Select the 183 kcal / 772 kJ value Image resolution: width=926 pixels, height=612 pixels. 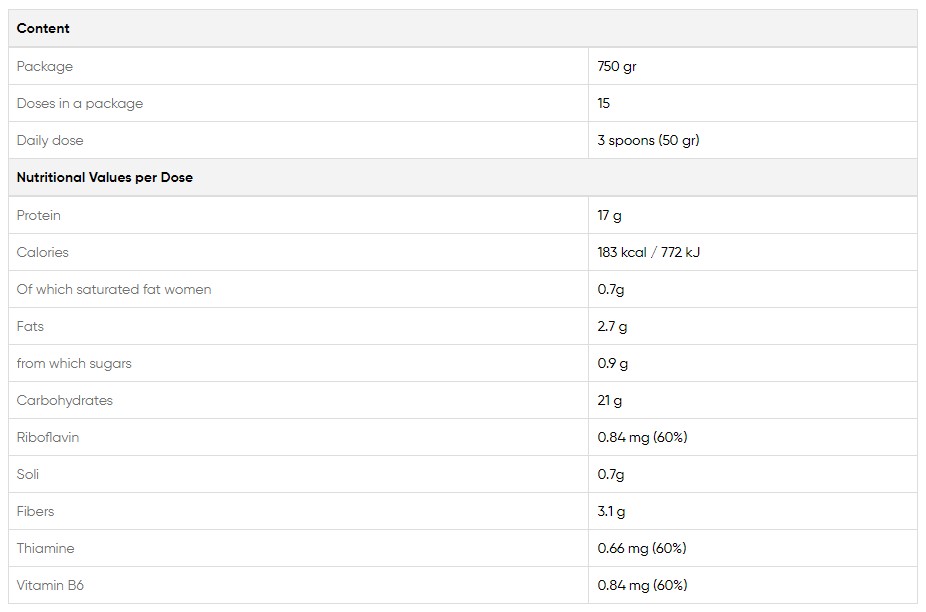coord(649,252)
